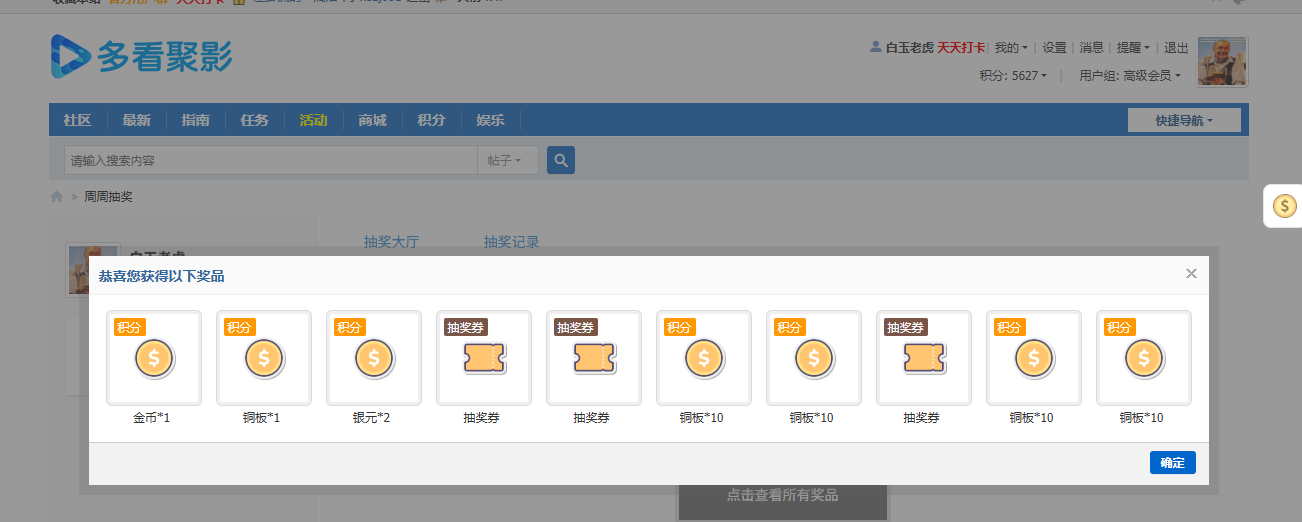Click the floating gold coin icon at right

click(x=1285, y=206)
